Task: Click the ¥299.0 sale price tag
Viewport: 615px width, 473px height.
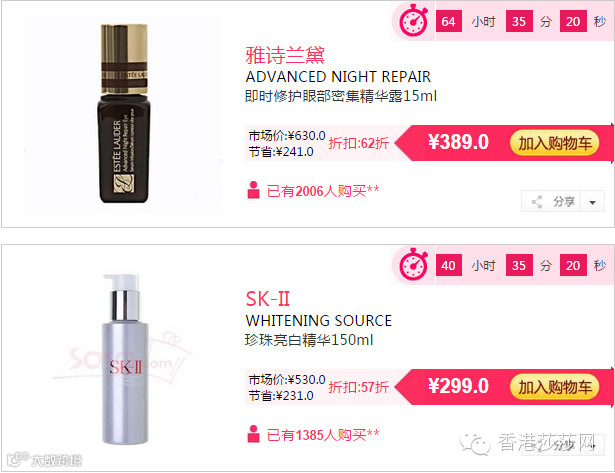Action: tap(458, 386)
